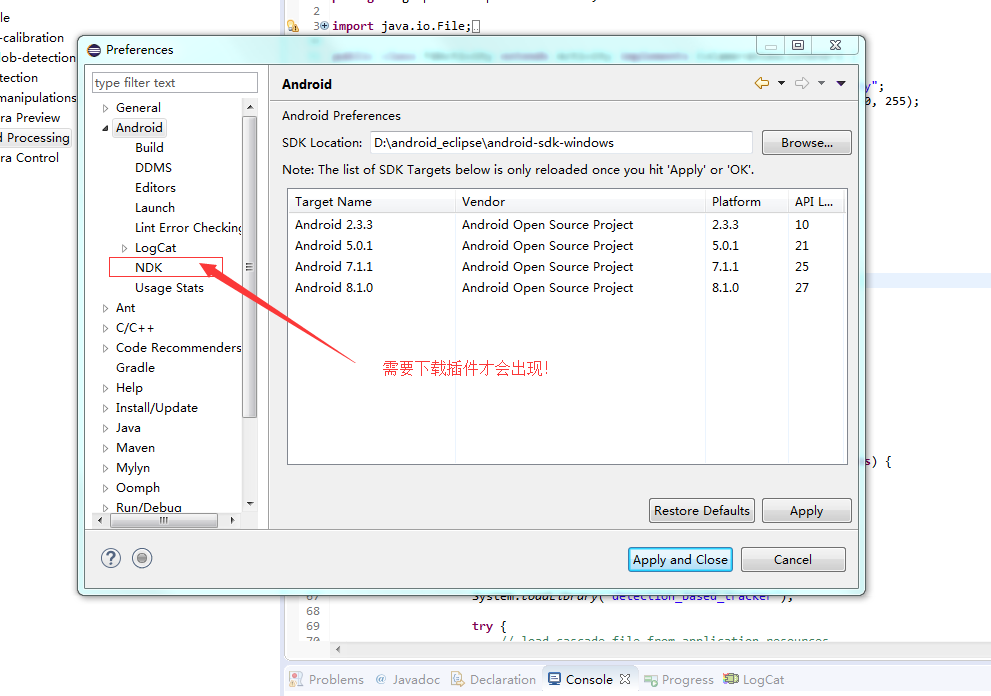
Task: Switch to the Progress tab in Eclipse
Action: coord(679,679)
